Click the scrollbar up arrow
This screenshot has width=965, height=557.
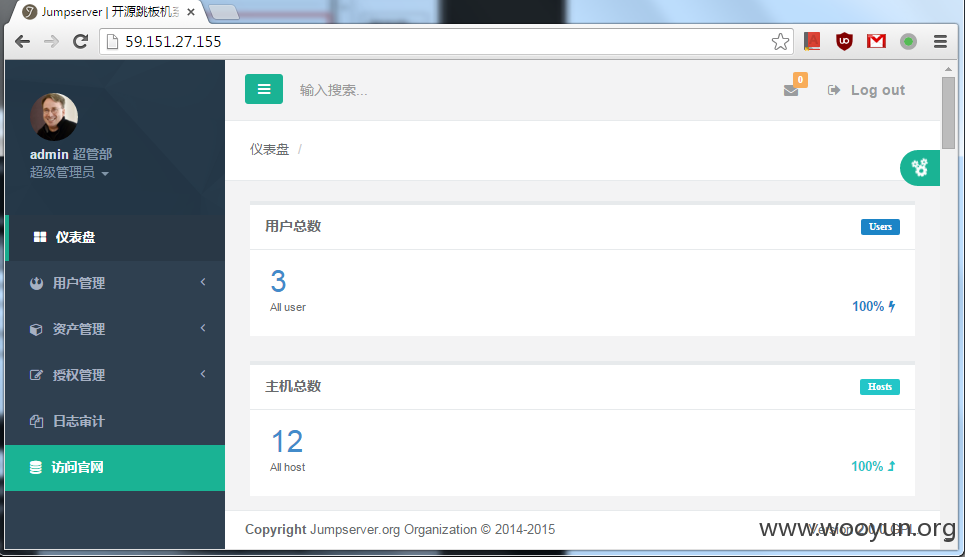tap(948, 68)
